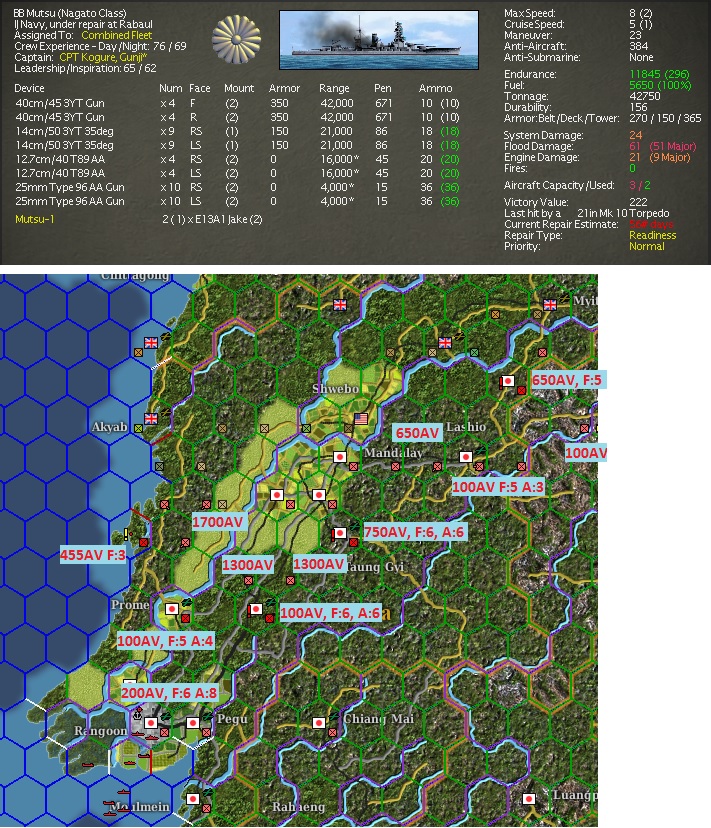Select the 12.7cm/40 T89 AA row facing RS
Viewport: 711px width, 828px height.
237,159
